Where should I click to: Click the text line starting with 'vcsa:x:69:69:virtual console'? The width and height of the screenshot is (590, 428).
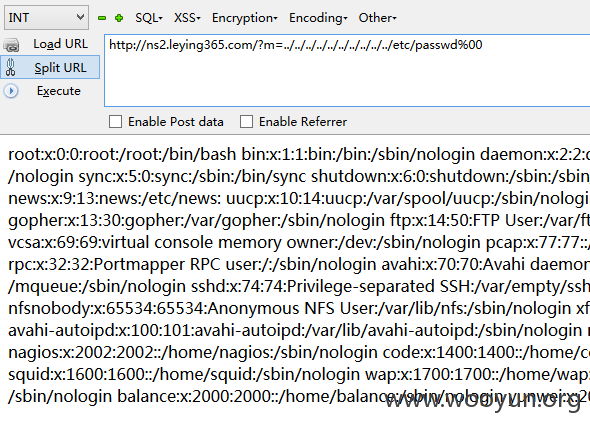(299, 242)
